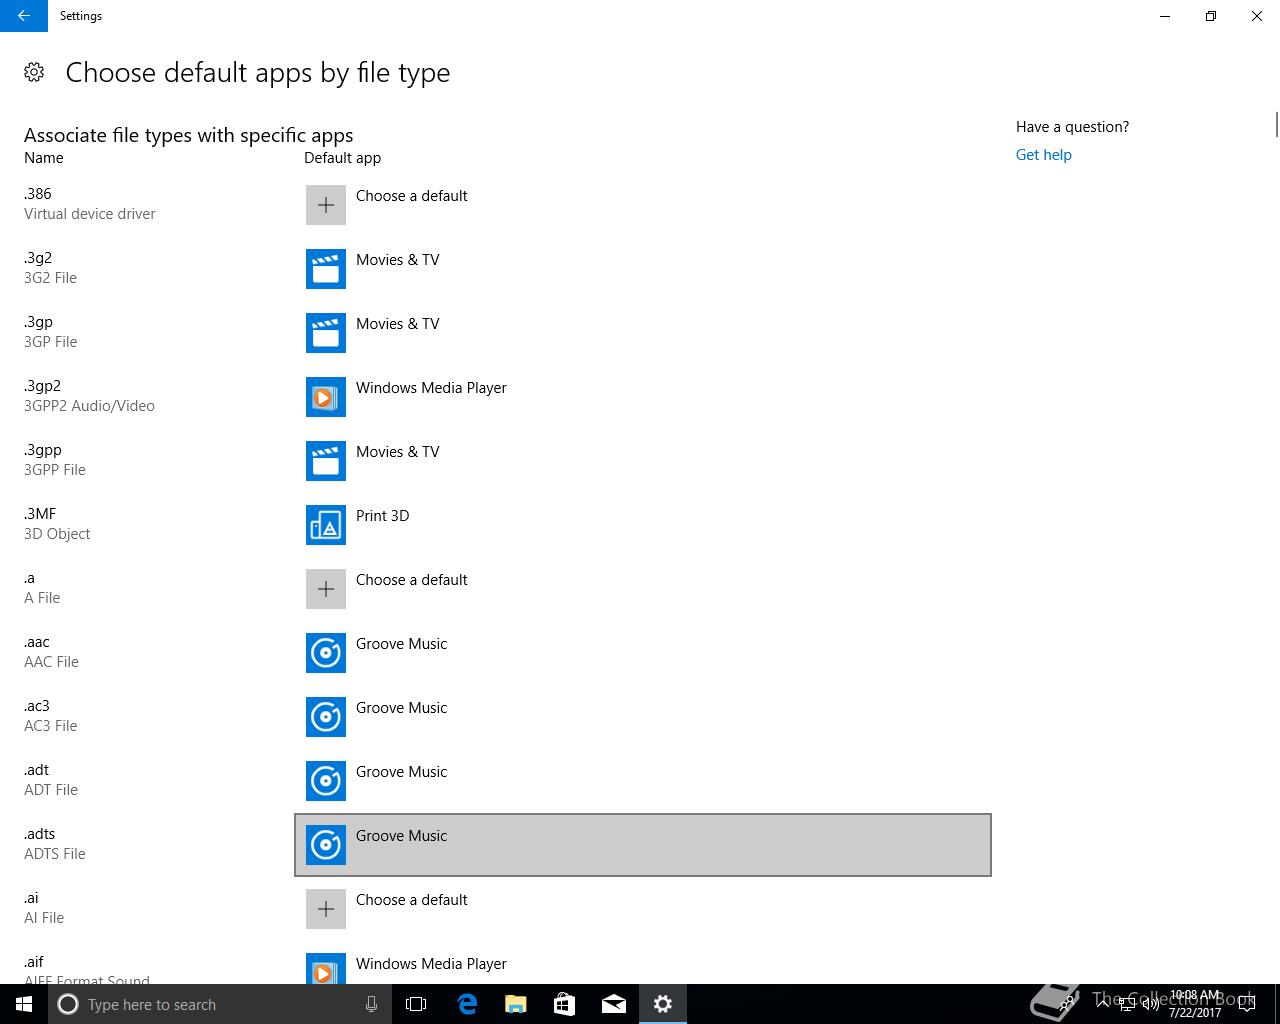This screenshot has width=1280, height=1024.
Task: Click Groove Music icon for .adt
Action: [x=326, y=781]
